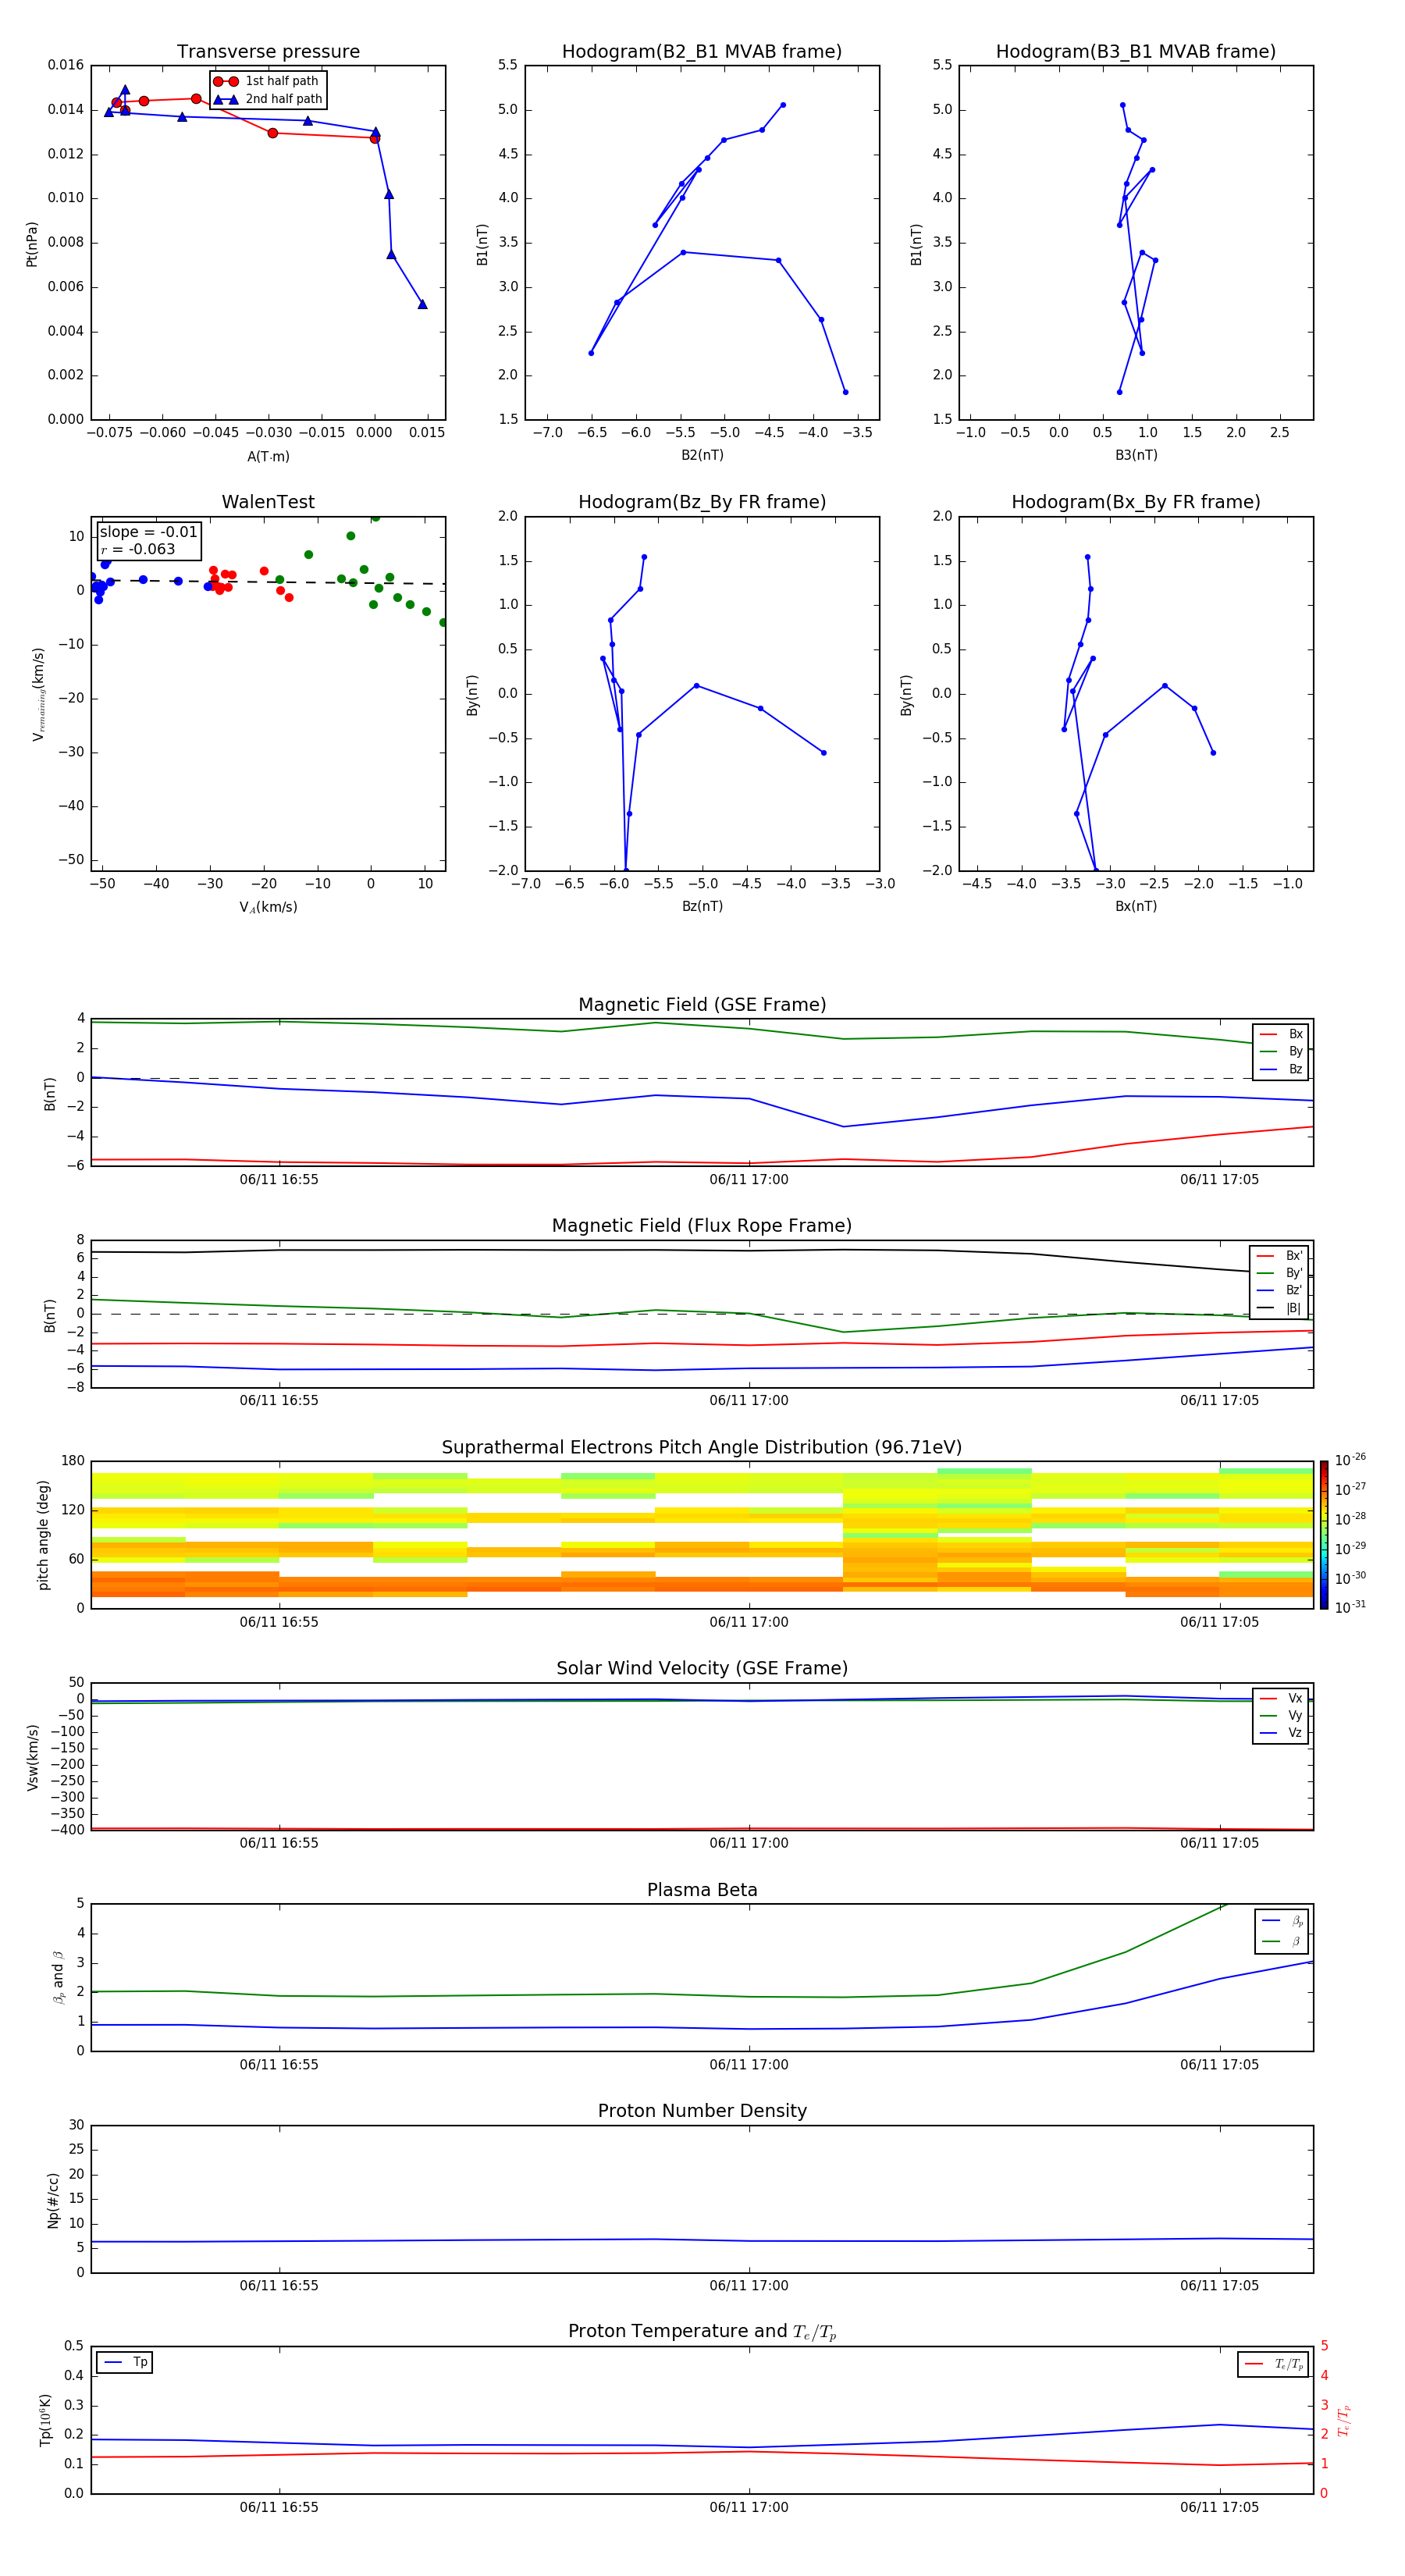1405x2576 pixels.
Task: Click the "A(T·m)" x-axis label
Action: coord(268,456)
